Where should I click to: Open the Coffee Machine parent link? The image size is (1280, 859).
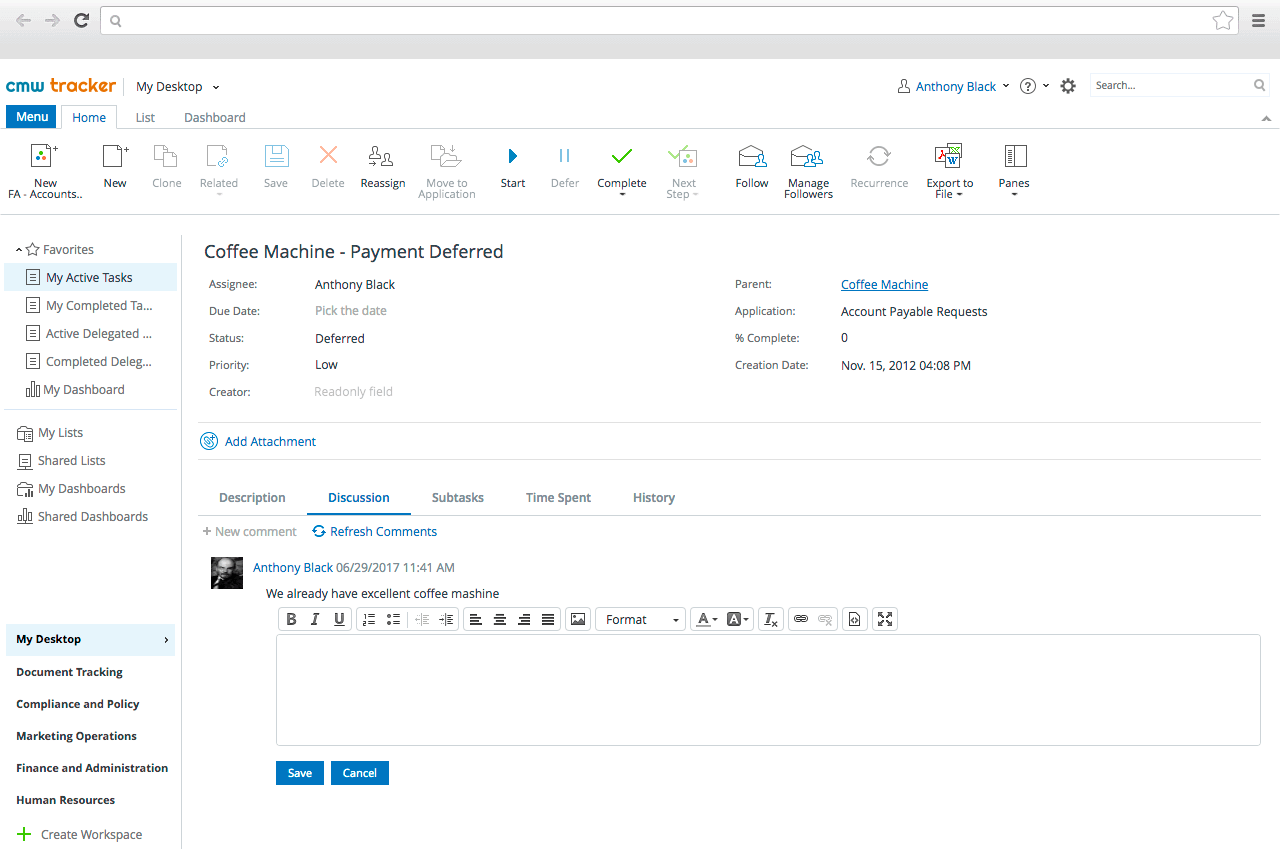coord(884,284)
